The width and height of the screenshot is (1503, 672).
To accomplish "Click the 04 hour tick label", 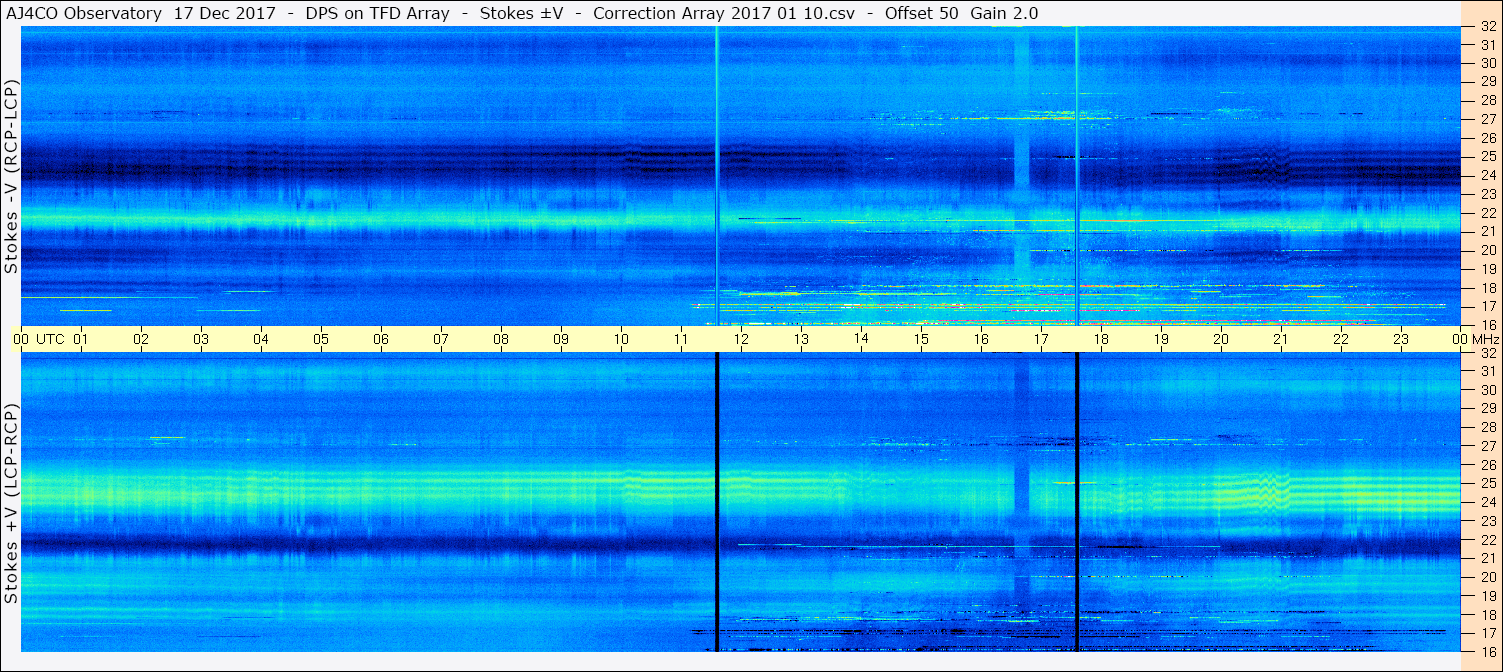I will 261,340.
